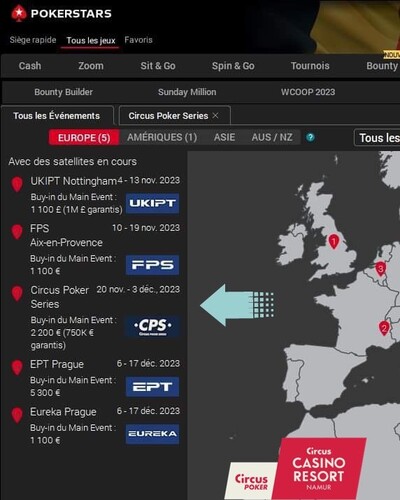Open the Sunday Million section
Viewport: 400px width, 500px height.
187,92
